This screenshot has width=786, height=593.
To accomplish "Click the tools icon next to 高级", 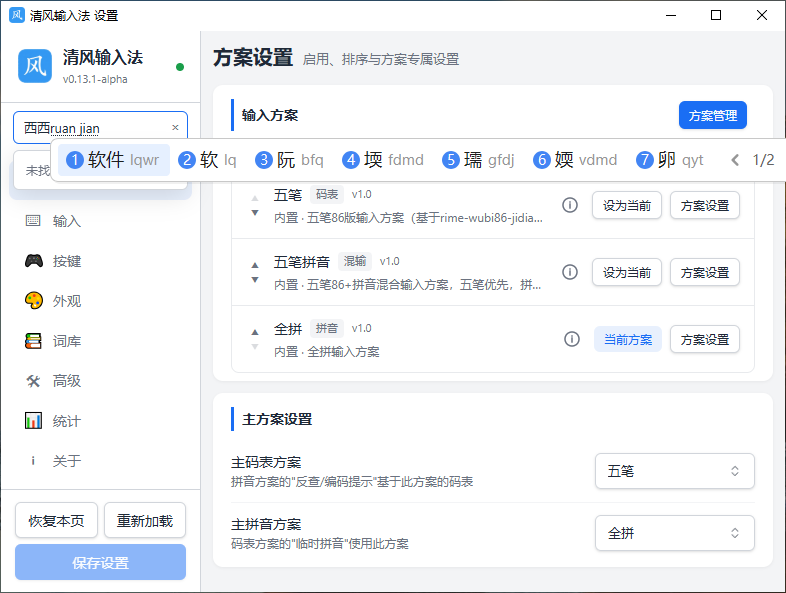I will (x=33, y=381).
